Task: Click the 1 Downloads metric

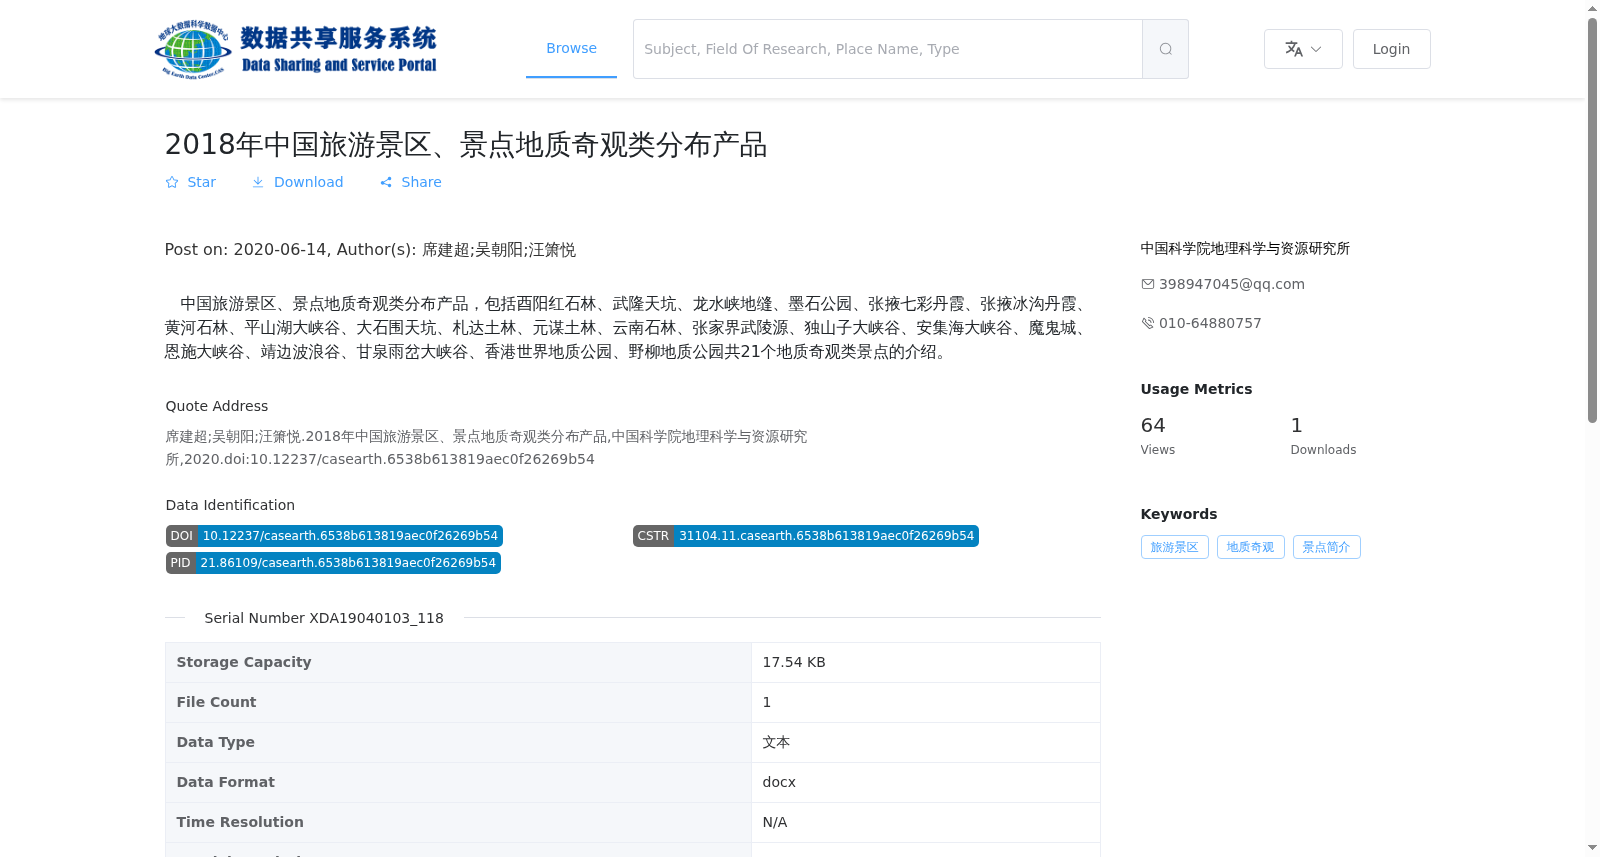Action: [x=1323, y=436]
